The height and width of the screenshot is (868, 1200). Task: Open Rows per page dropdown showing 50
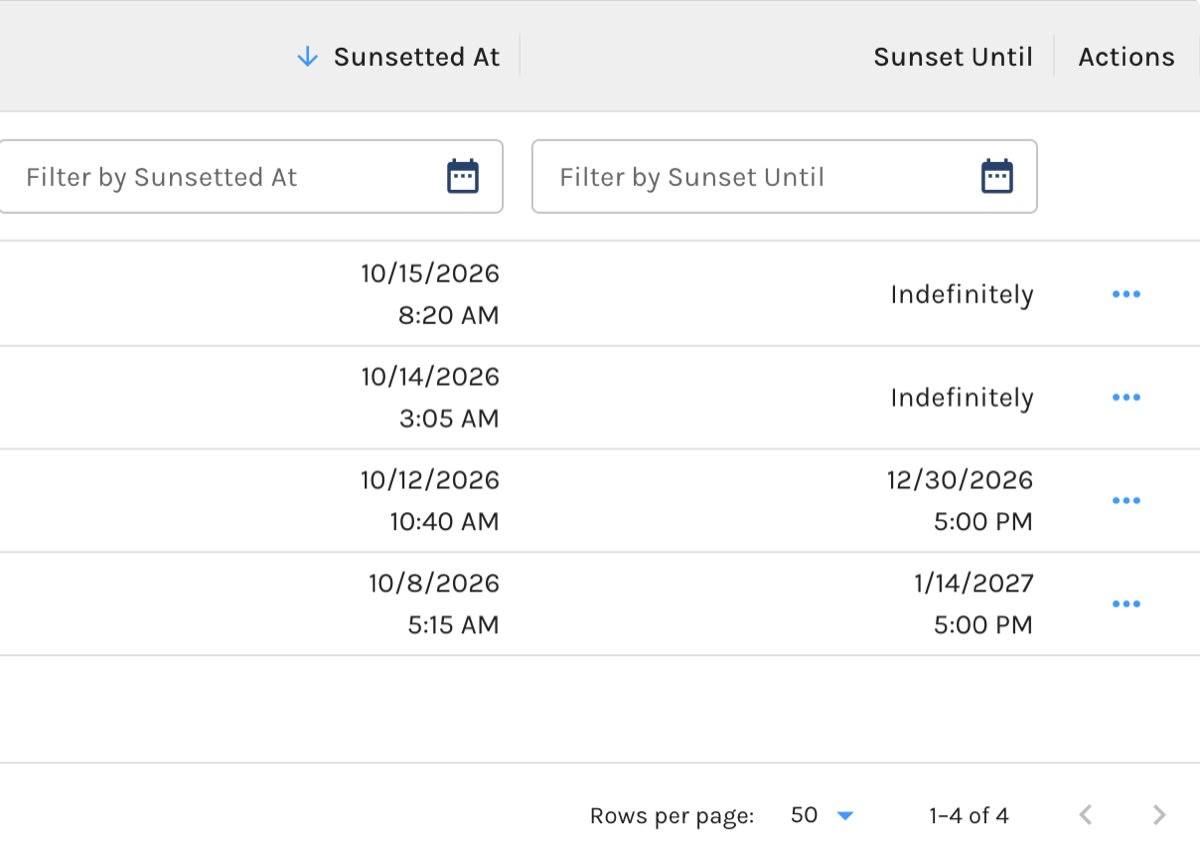pyautogui.click(x=822, y=815)
